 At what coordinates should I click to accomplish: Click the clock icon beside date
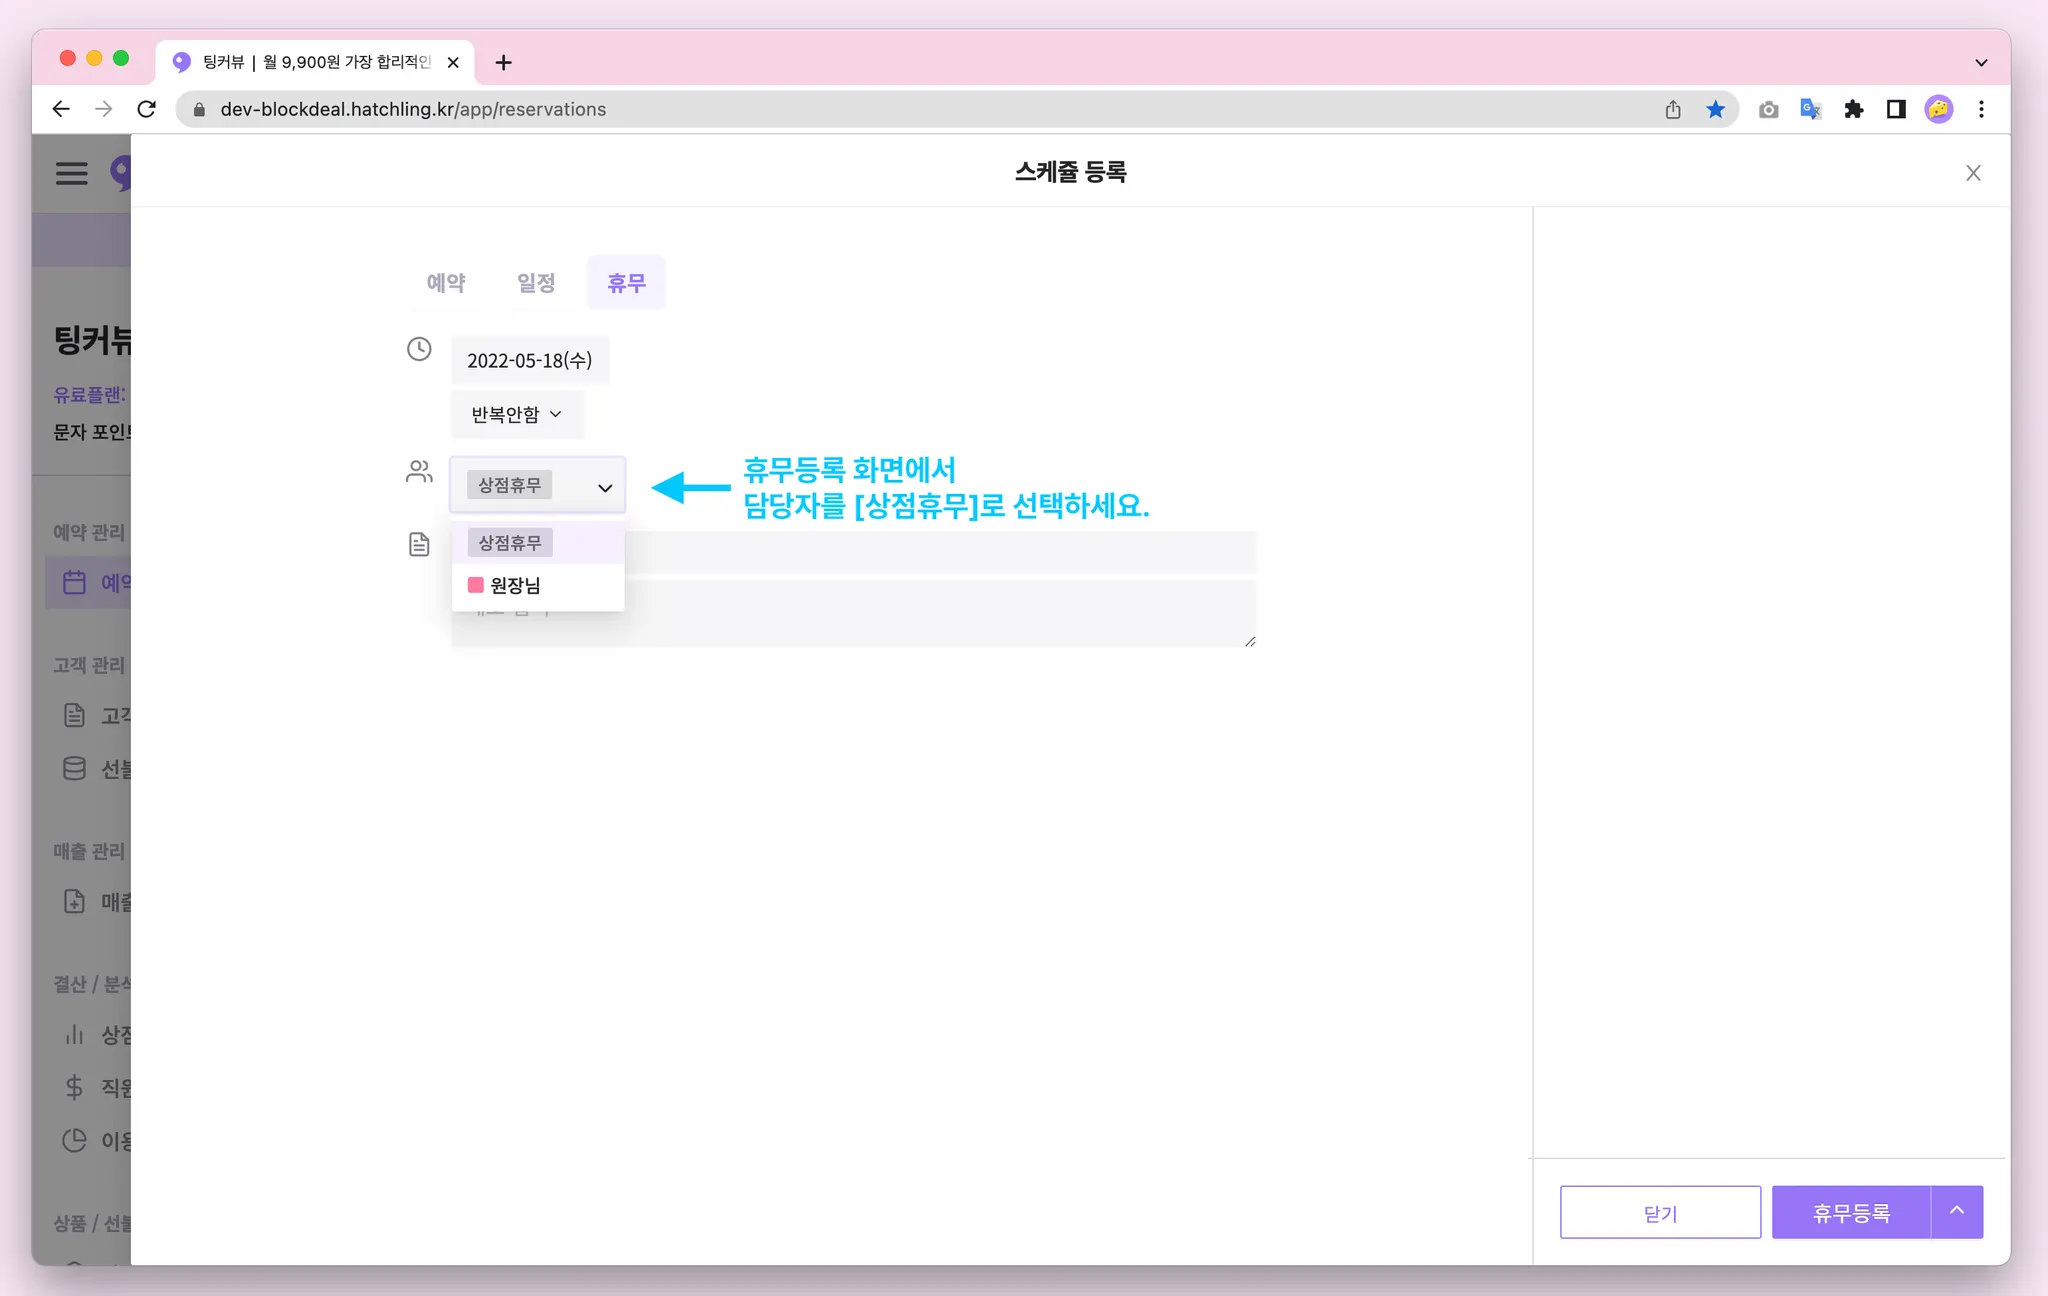(419, 349)
